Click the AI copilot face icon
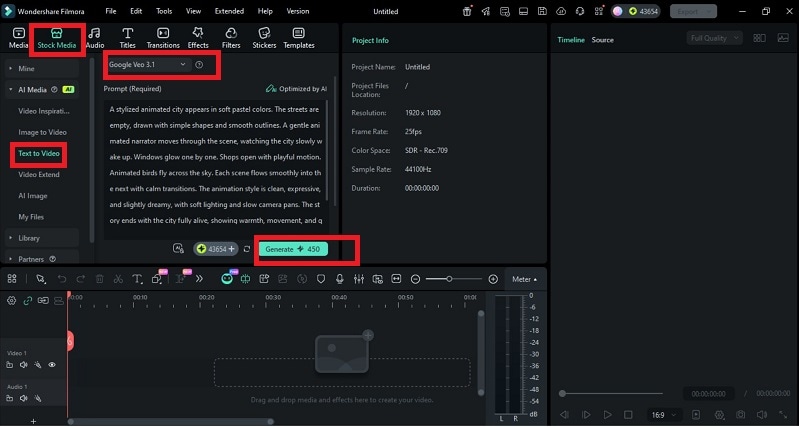Screen dimensions: 799x427 tap(227, 279)
